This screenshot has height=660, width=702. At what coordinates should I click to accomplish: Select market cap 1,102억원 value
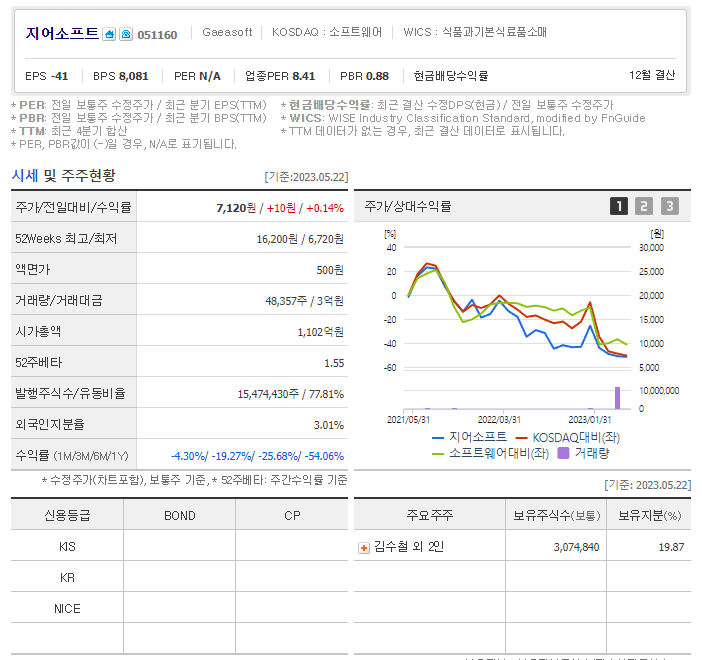321,332
